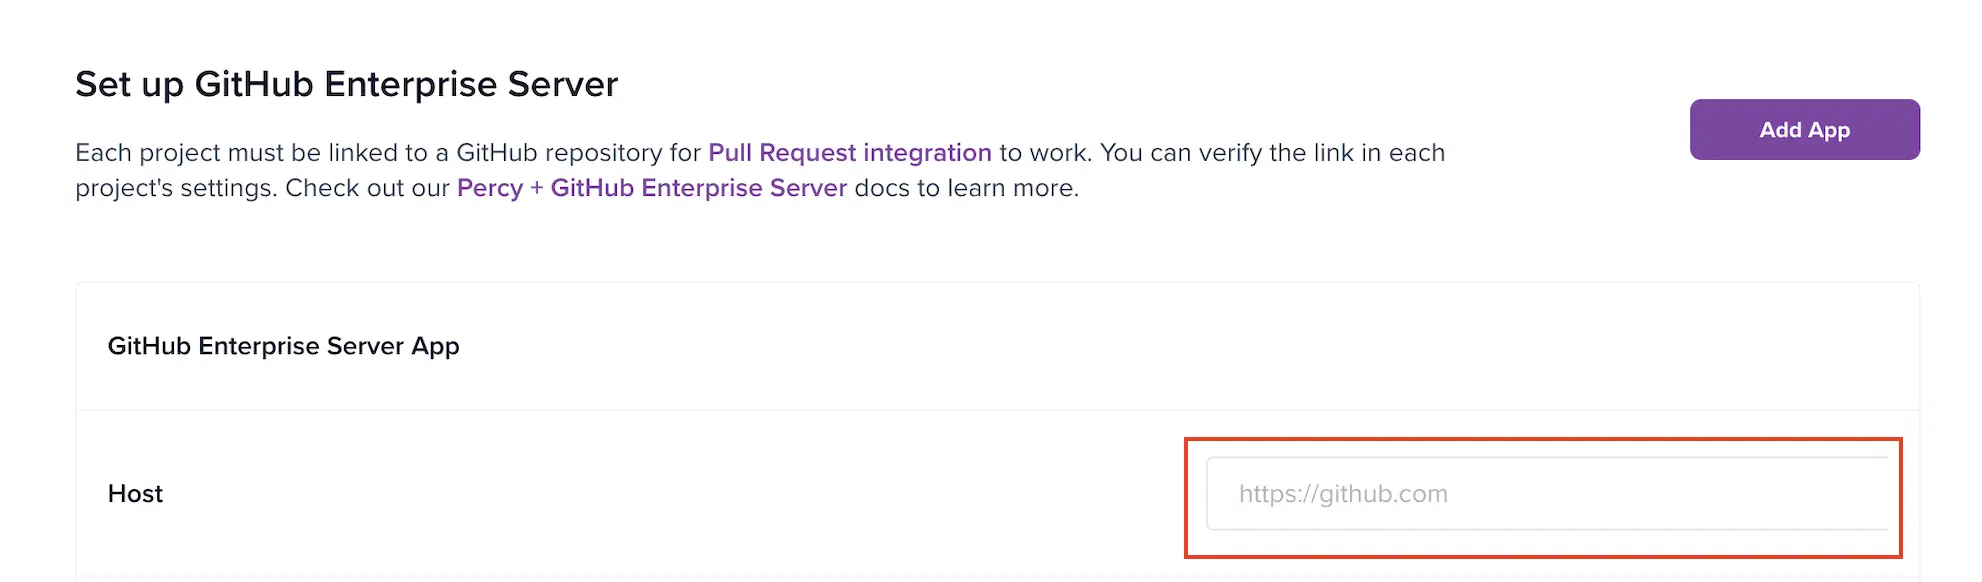Click the Host field label

[135, 494]
